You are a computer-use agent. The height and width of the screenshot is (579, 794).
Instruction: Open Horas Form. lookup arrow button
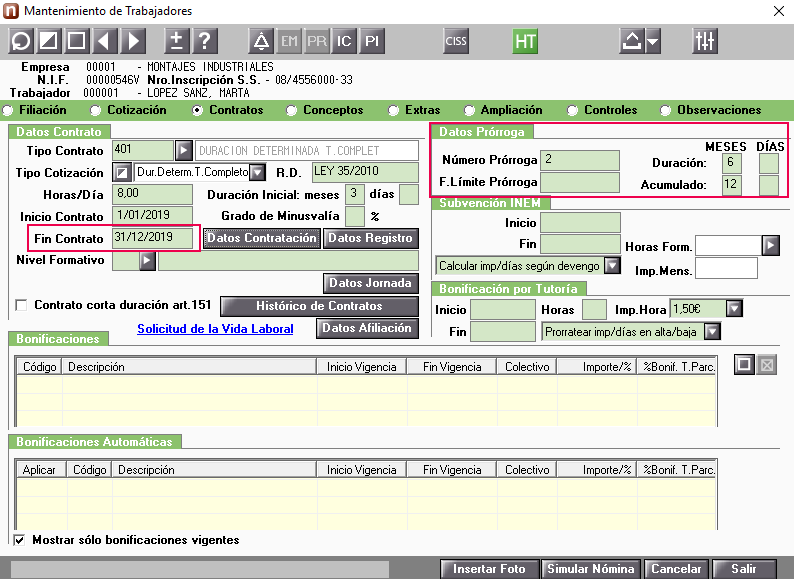(771, 246)
